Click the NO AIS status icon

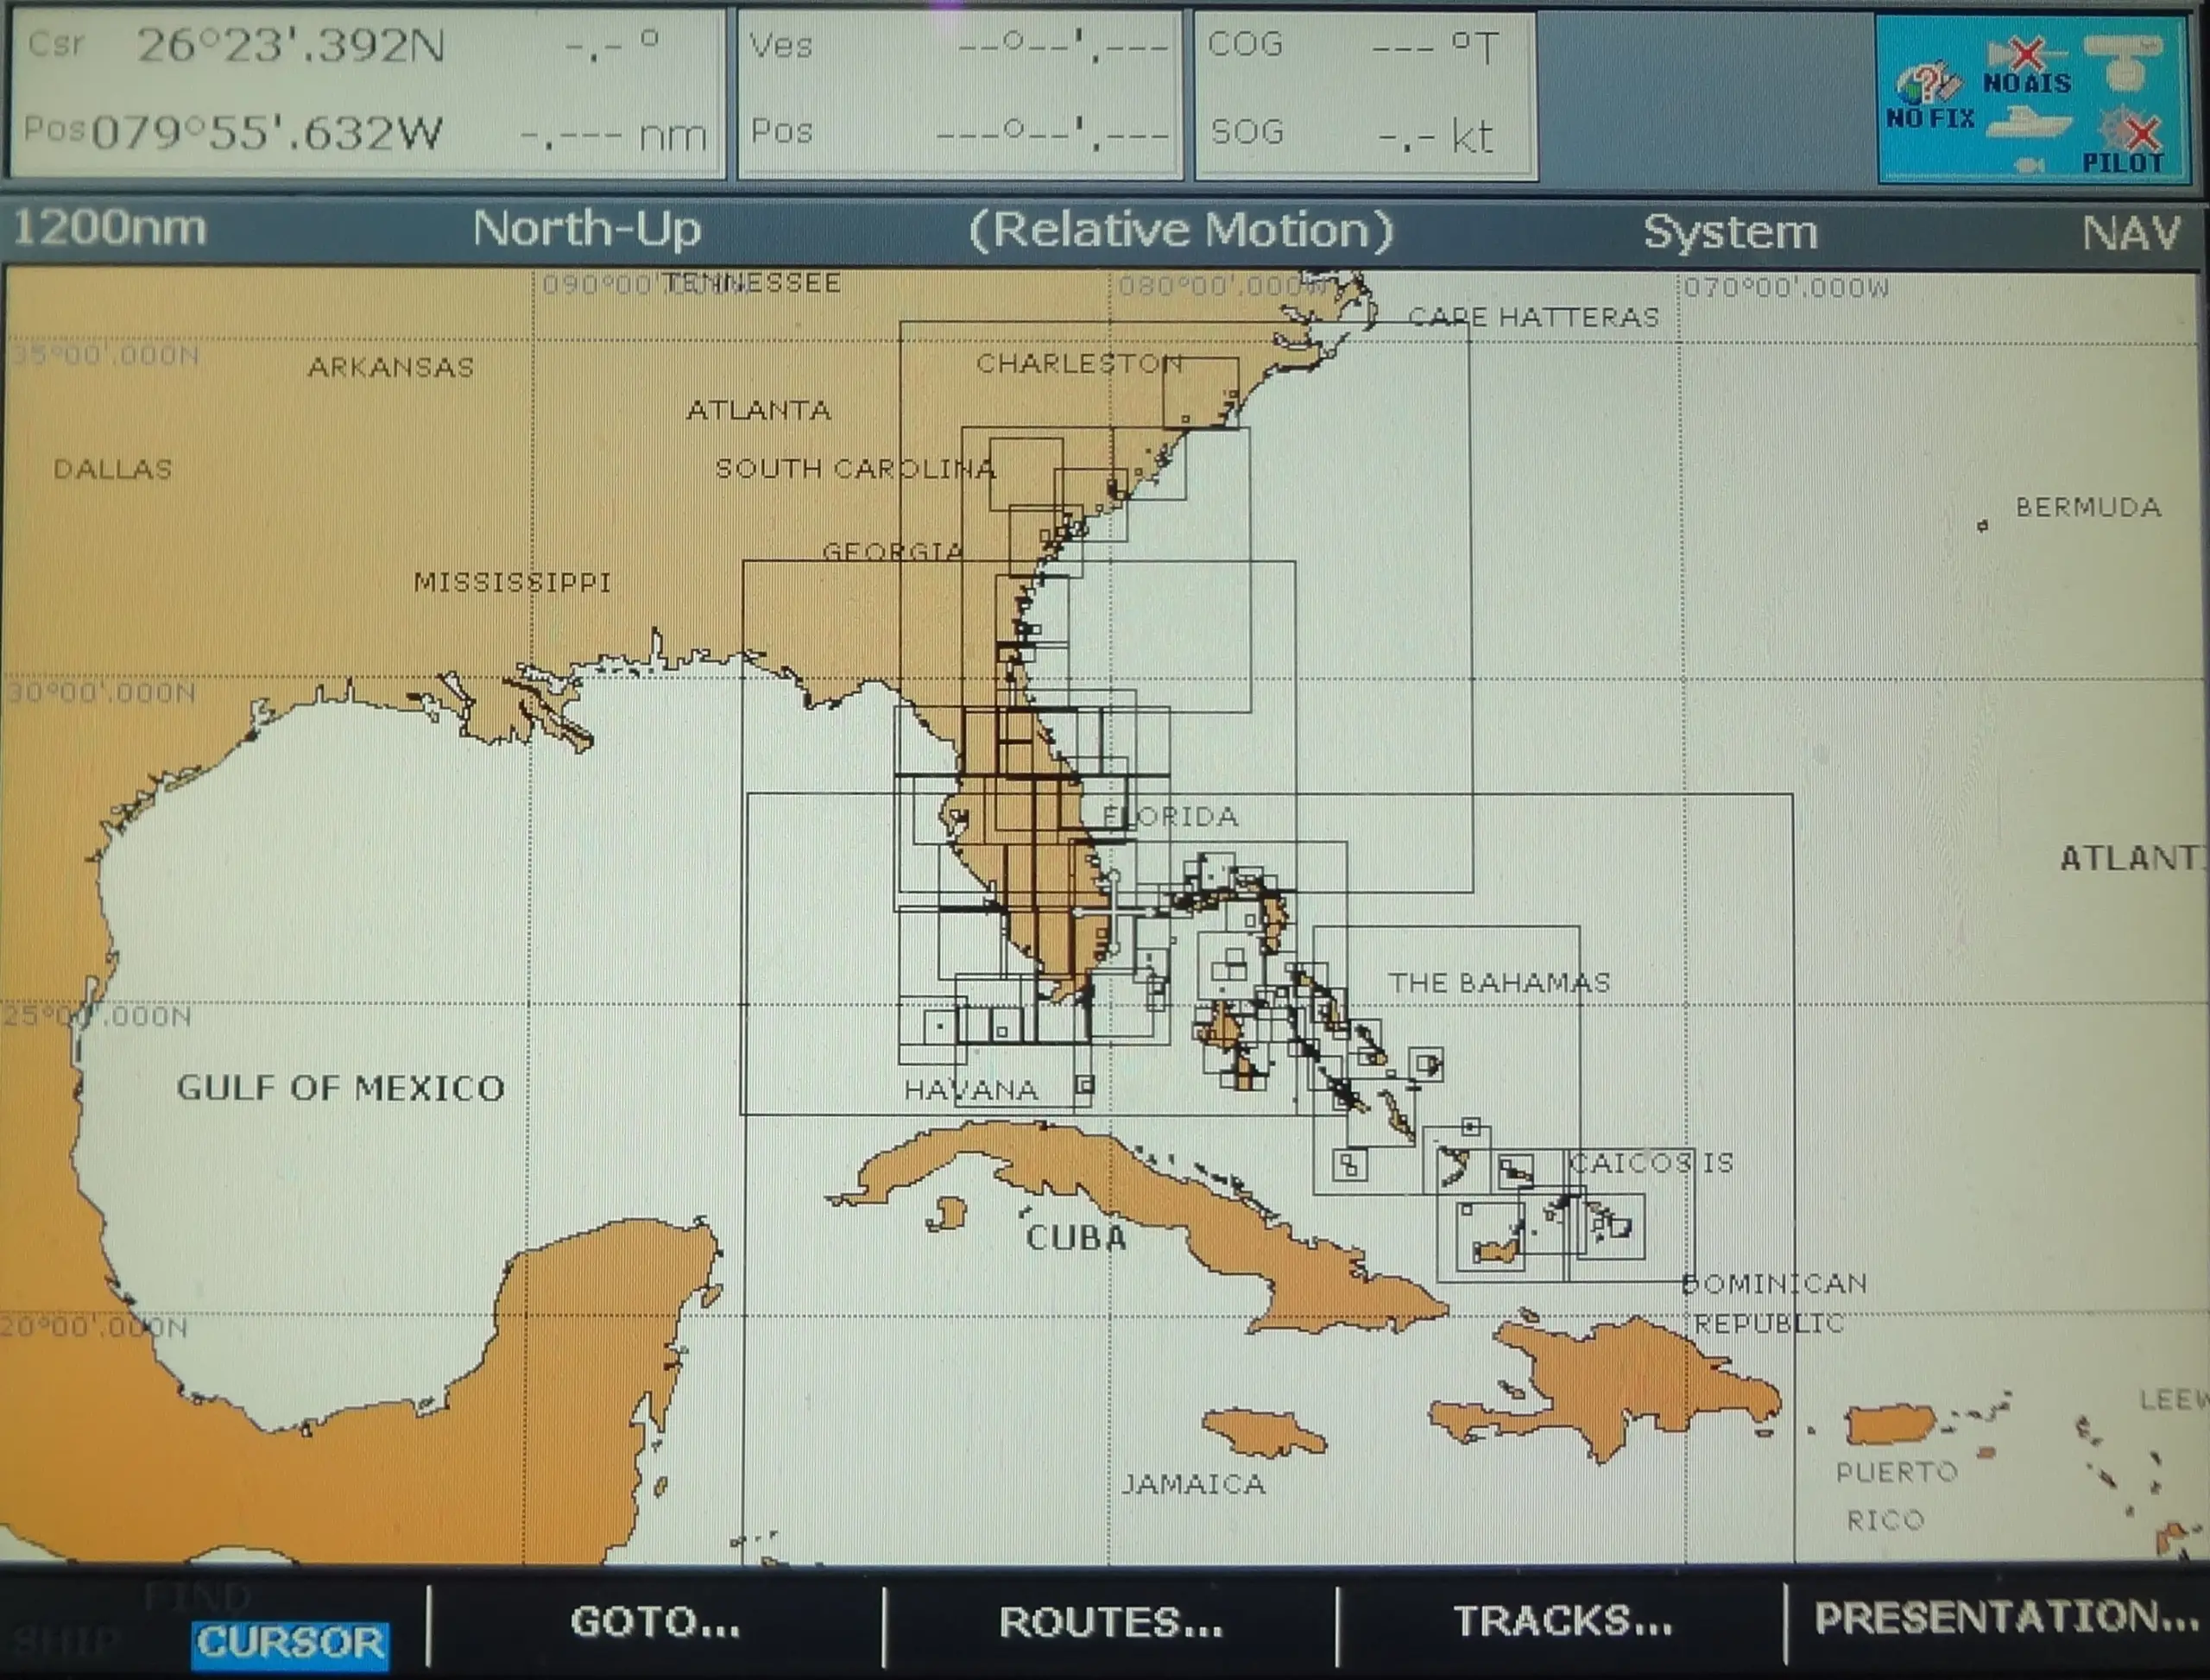[2026, 66]
